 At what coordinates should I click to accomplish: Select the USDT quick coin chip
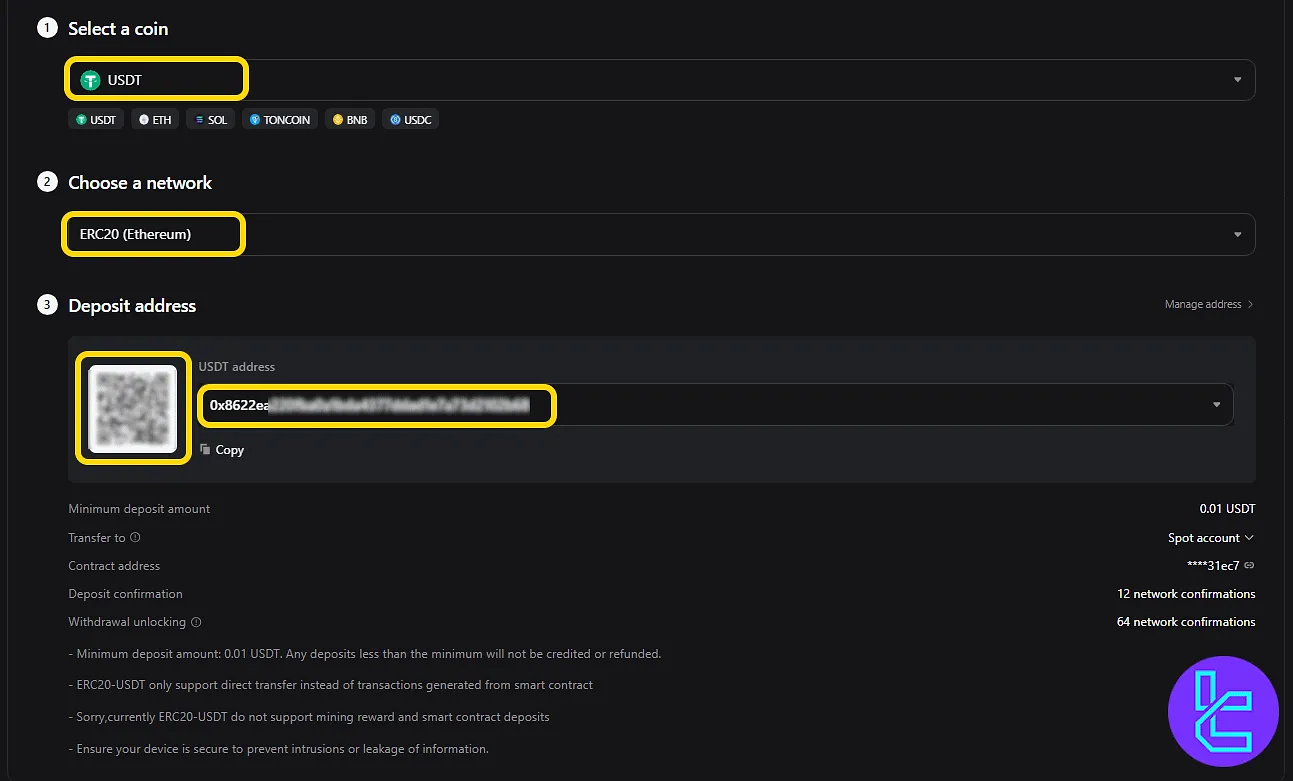96,120
